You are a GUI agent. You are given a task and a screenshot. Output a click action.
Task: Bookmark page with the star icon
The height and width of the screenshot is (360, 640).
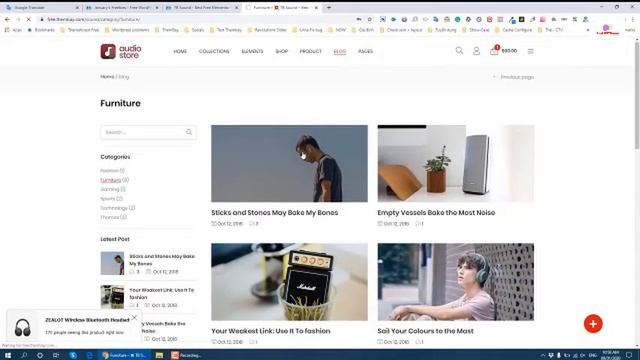pos(370,19)
